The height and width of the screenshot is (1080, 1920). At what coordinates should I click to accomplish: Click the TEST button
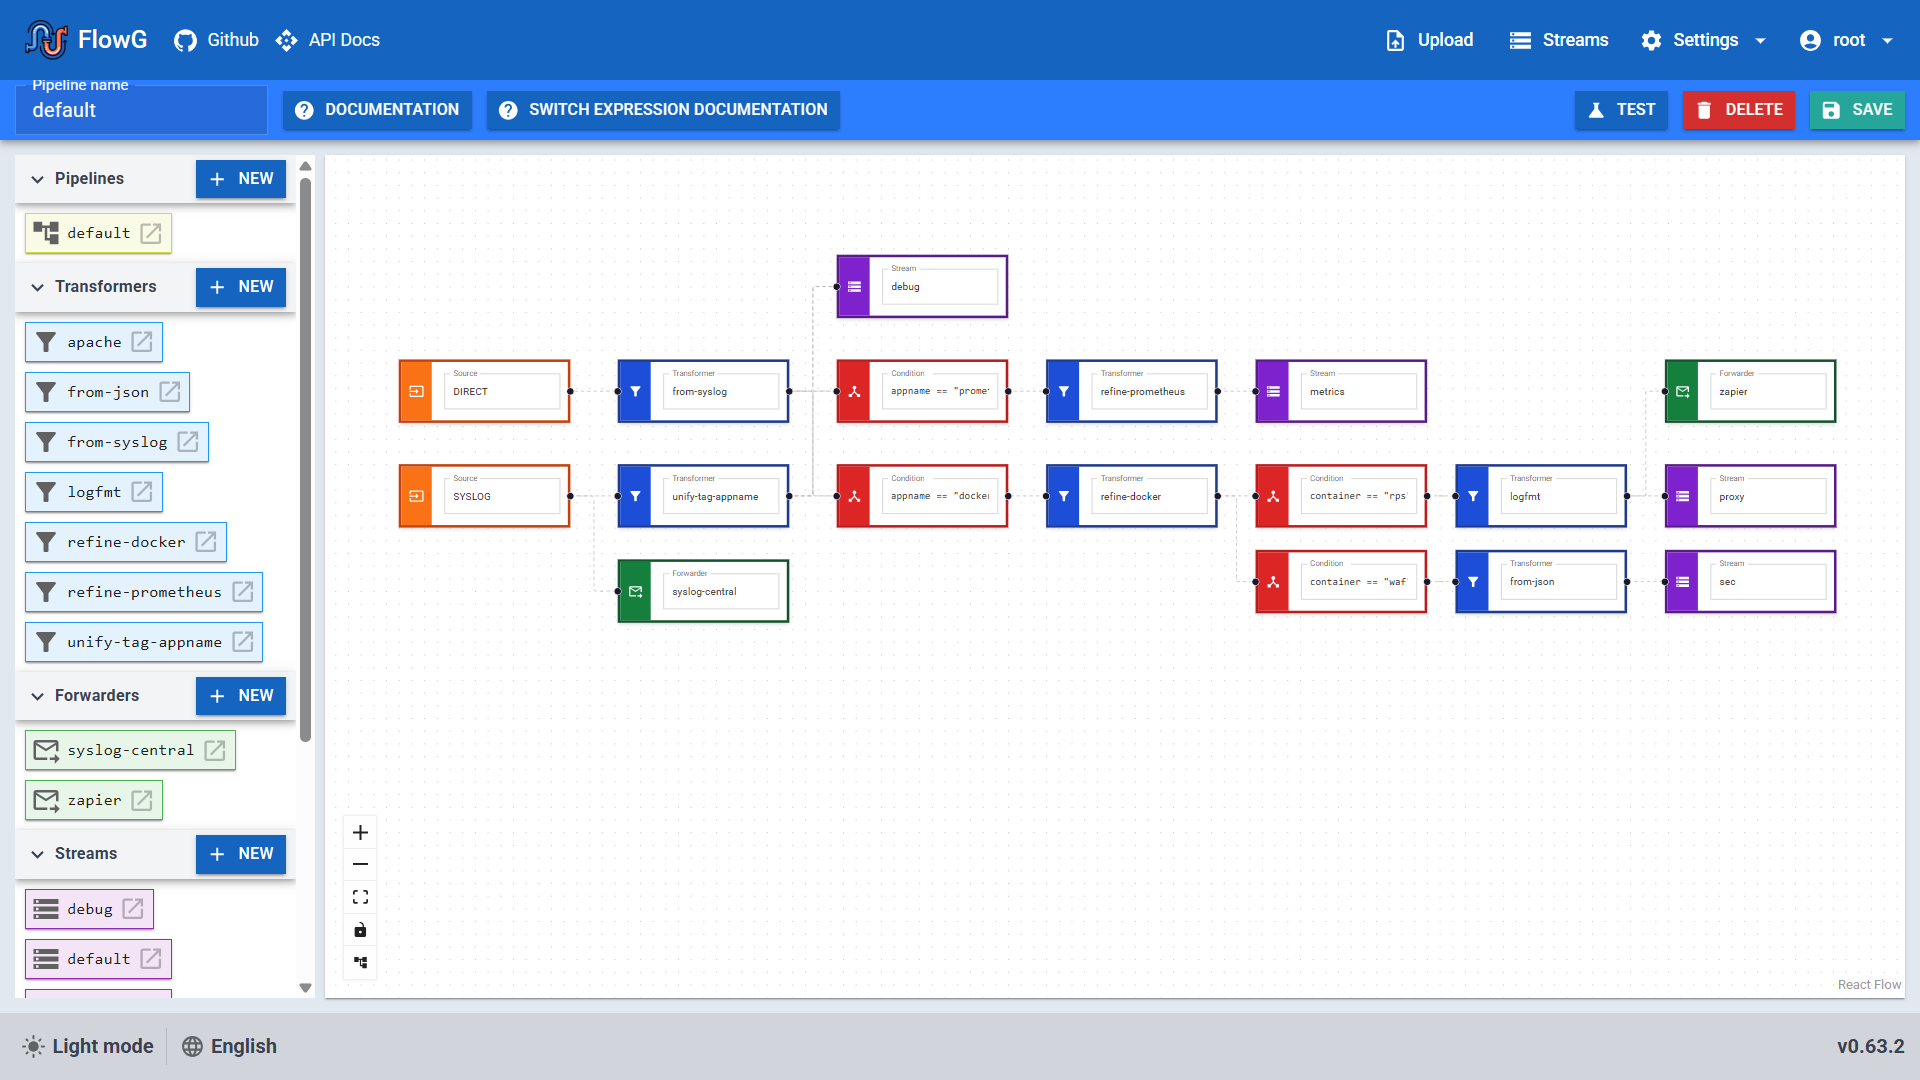coord(1621,110)
